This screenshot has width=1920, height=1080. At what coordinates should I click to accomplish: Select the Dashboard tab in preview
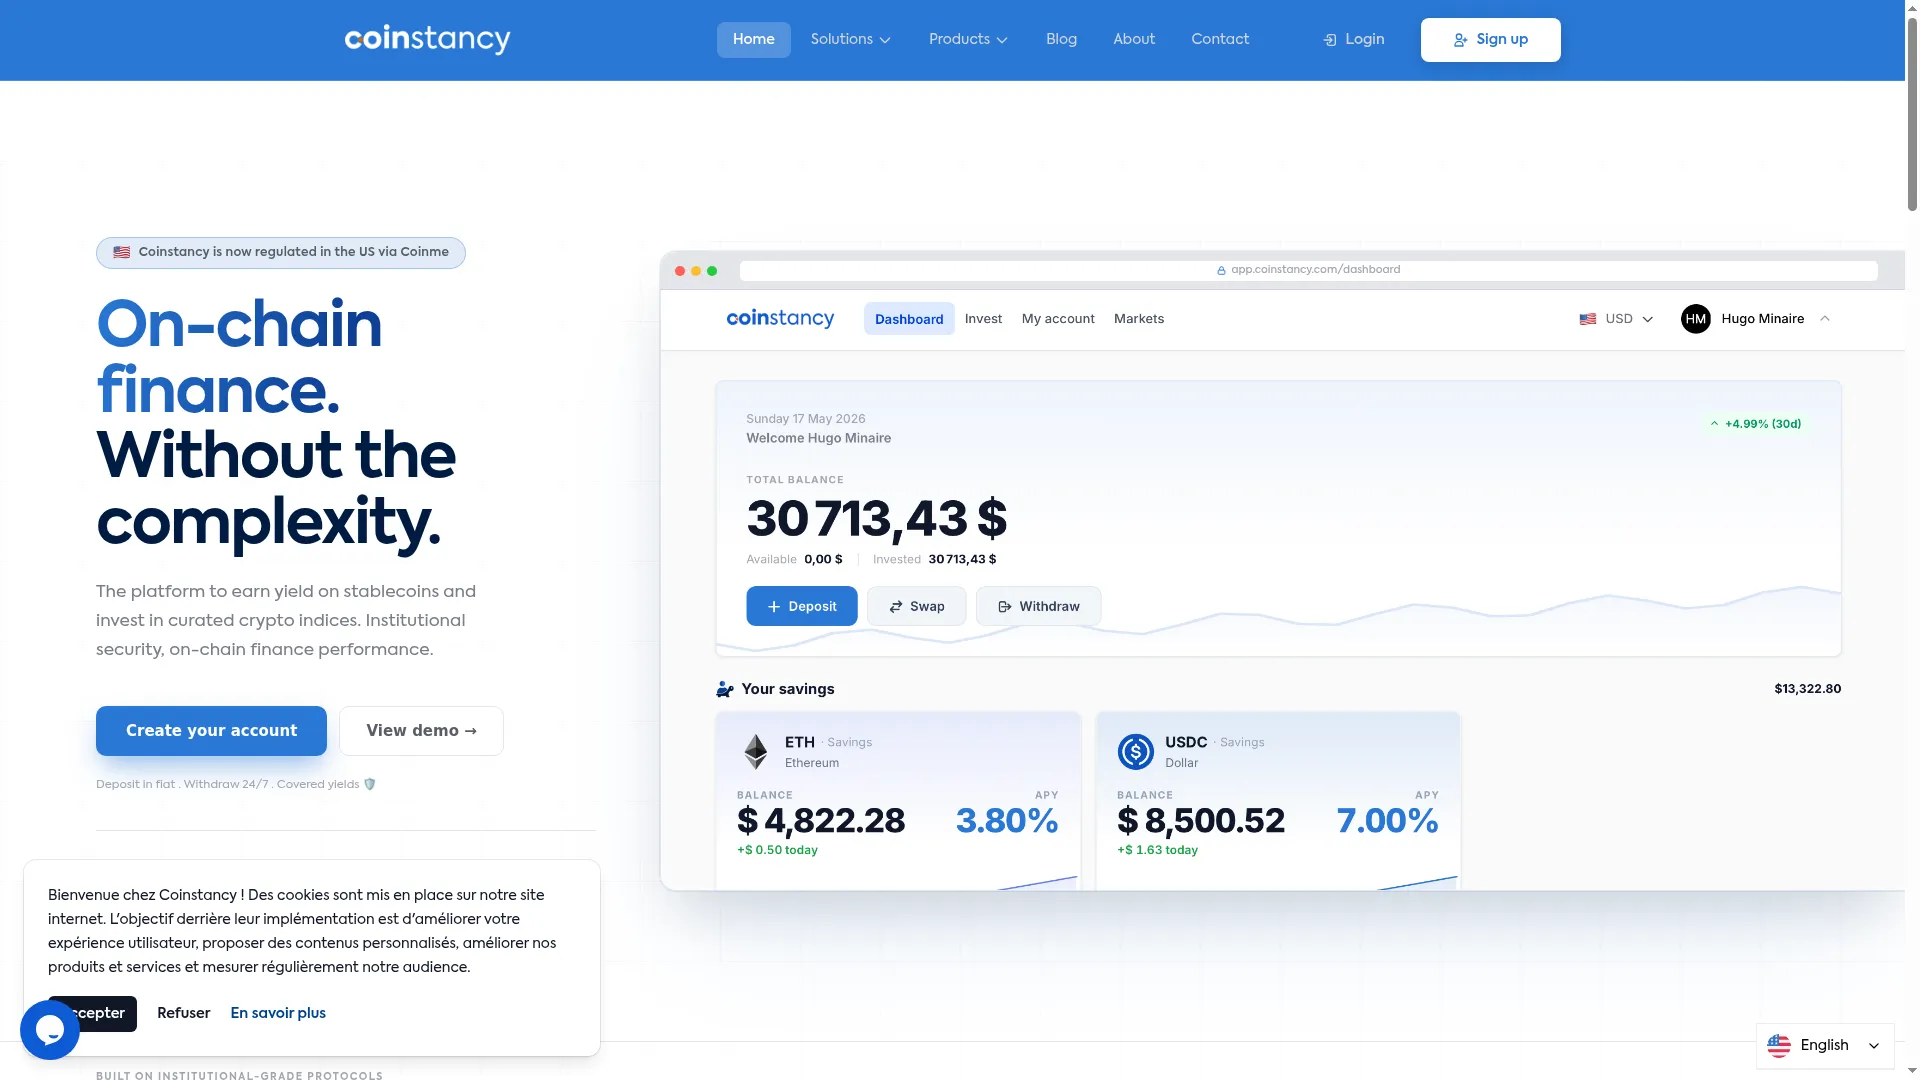tap(909, 319)
